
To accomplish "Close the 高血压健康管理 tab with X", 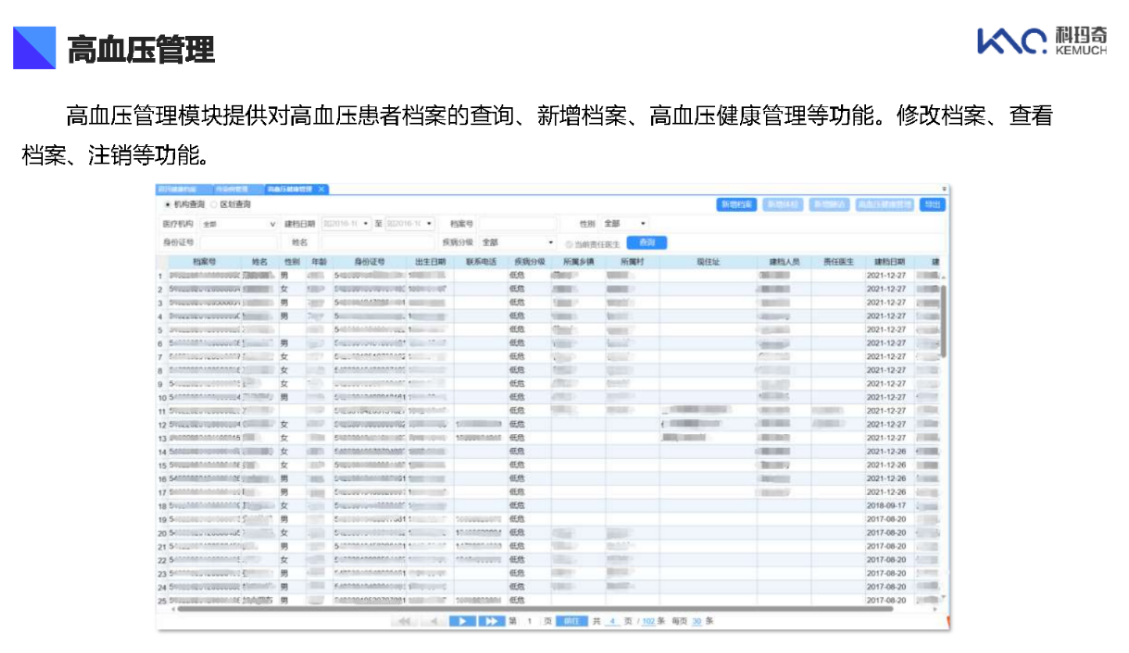I will coord(321,189).
